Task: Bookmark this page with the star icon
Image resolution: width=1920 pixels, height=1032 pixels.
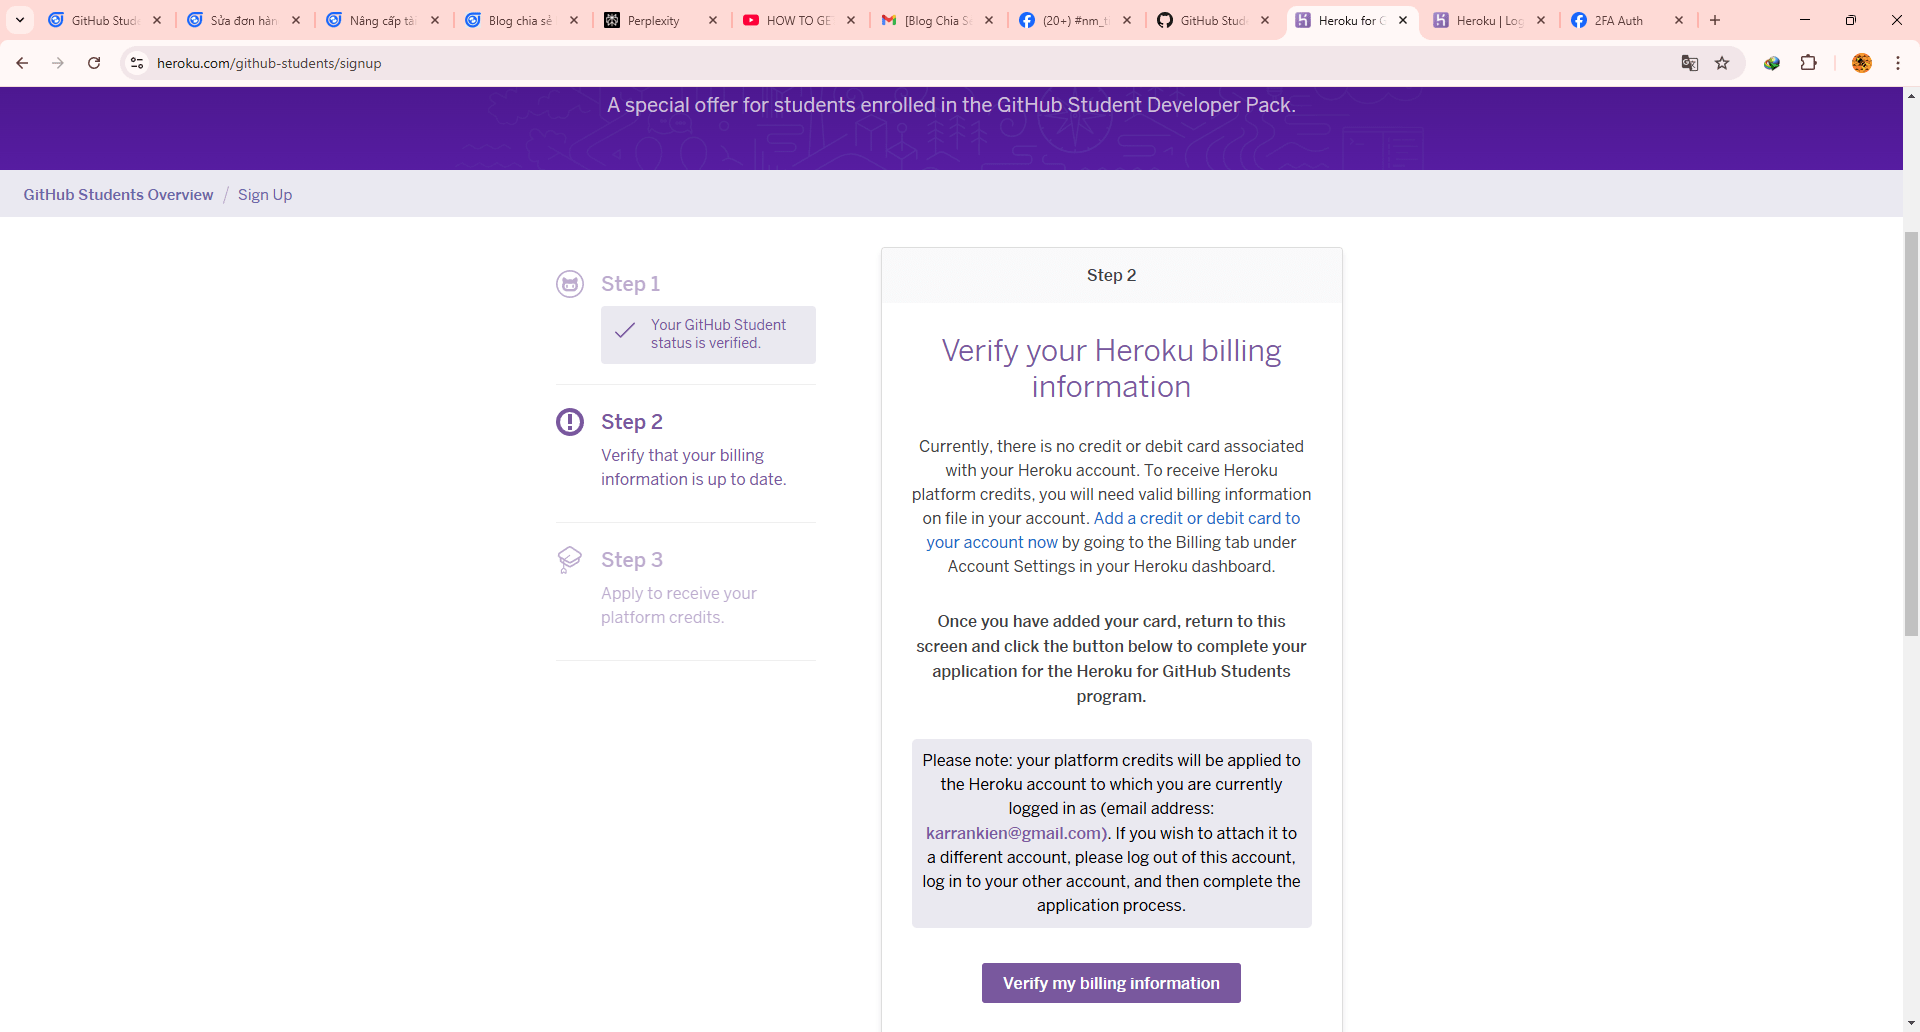Action: (x=1722, y=63)
